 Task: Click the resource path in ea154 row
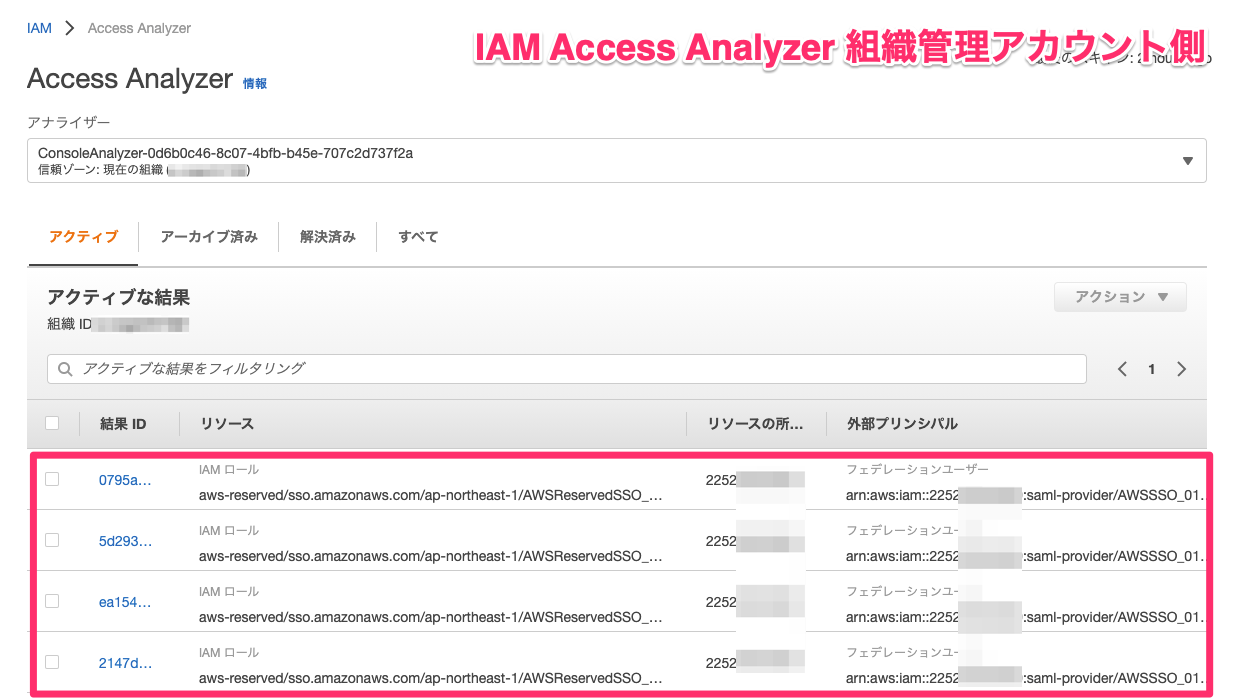point(431,616)
